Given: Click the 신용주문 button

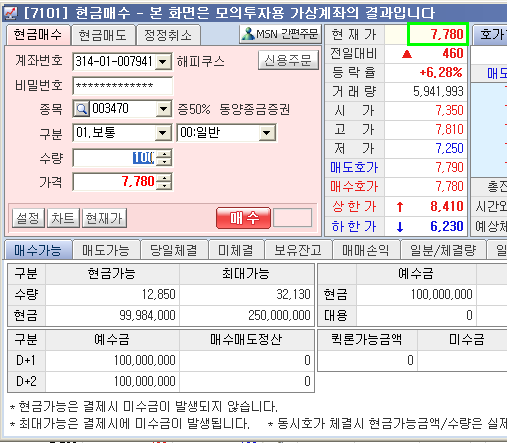Looking at the screenshot, I should 288,60.
